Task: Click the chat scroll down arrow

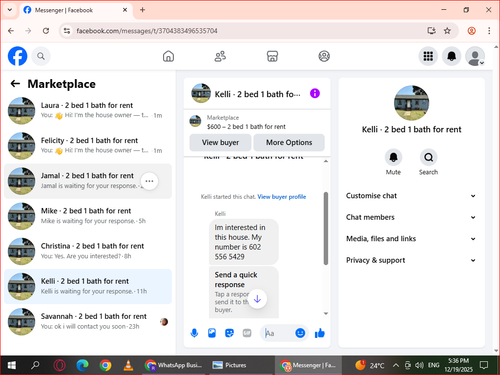Action: (326, 313)
